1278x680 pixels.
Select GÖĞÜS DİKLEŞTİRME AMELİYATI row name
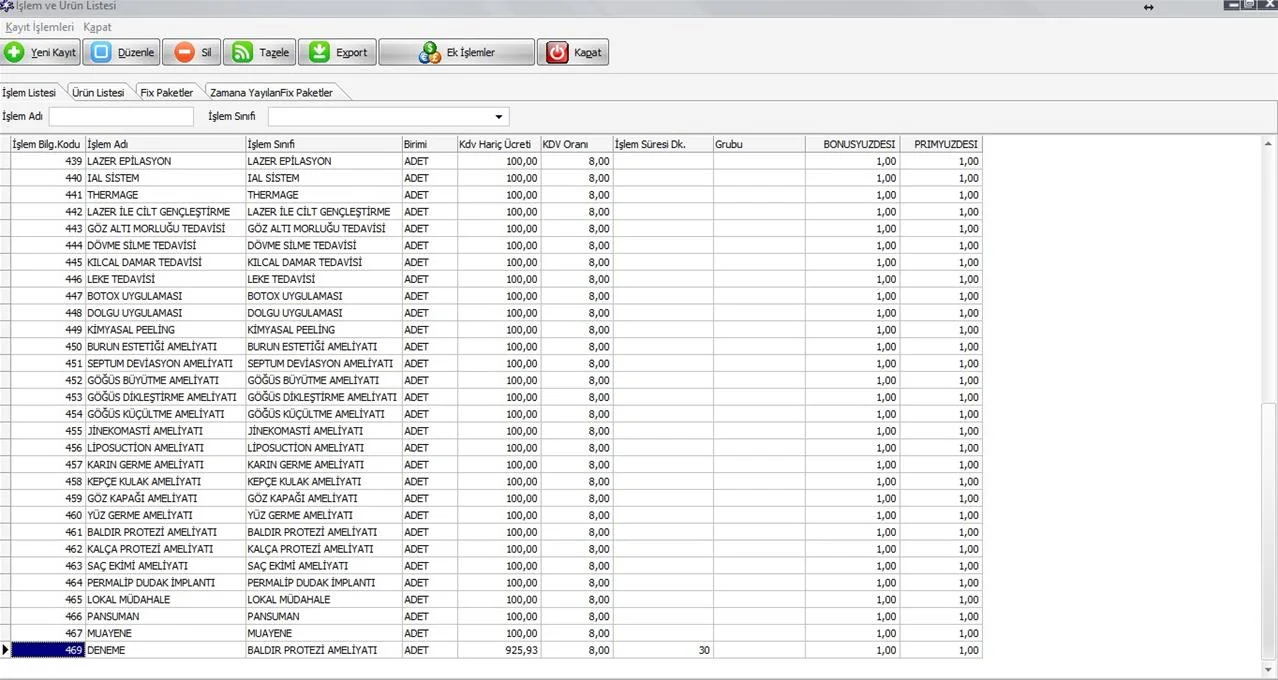162,397
